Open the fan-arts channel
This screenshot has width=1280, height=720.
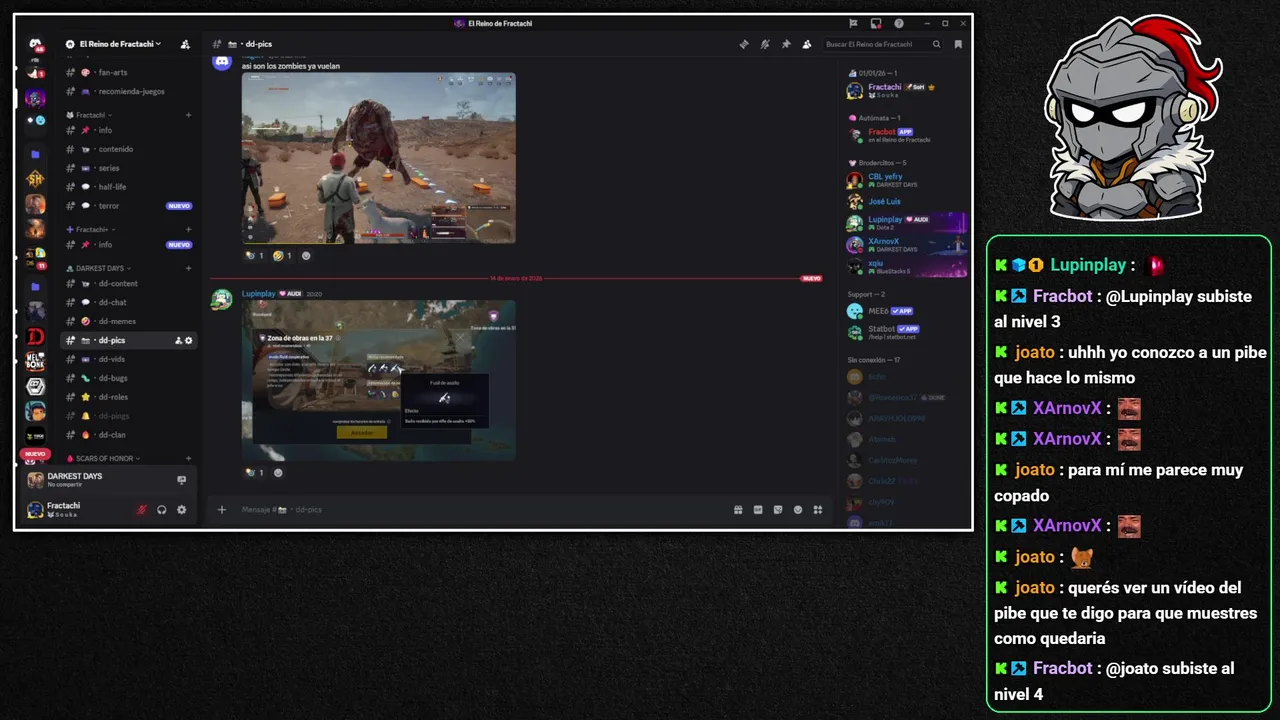coord(129,72)
